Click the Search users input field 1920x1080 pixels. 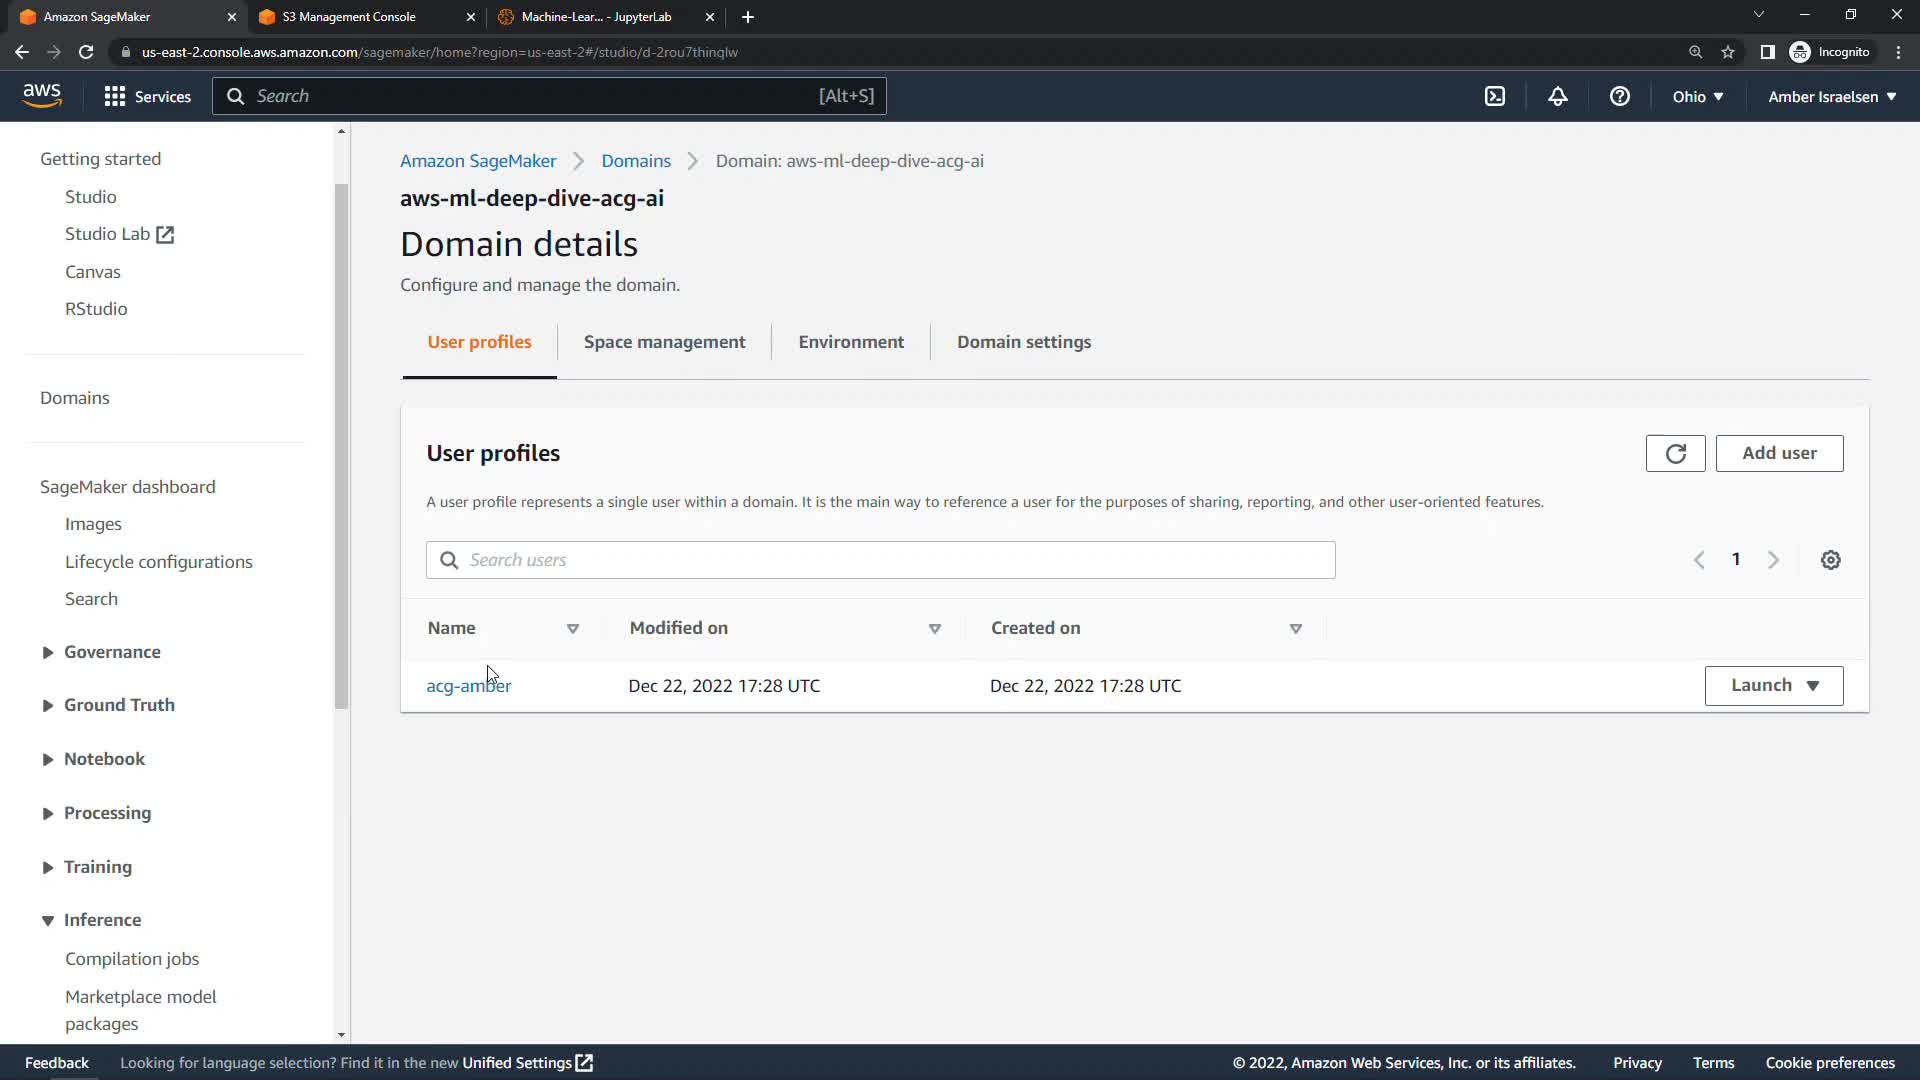click(x=880, y=560)
